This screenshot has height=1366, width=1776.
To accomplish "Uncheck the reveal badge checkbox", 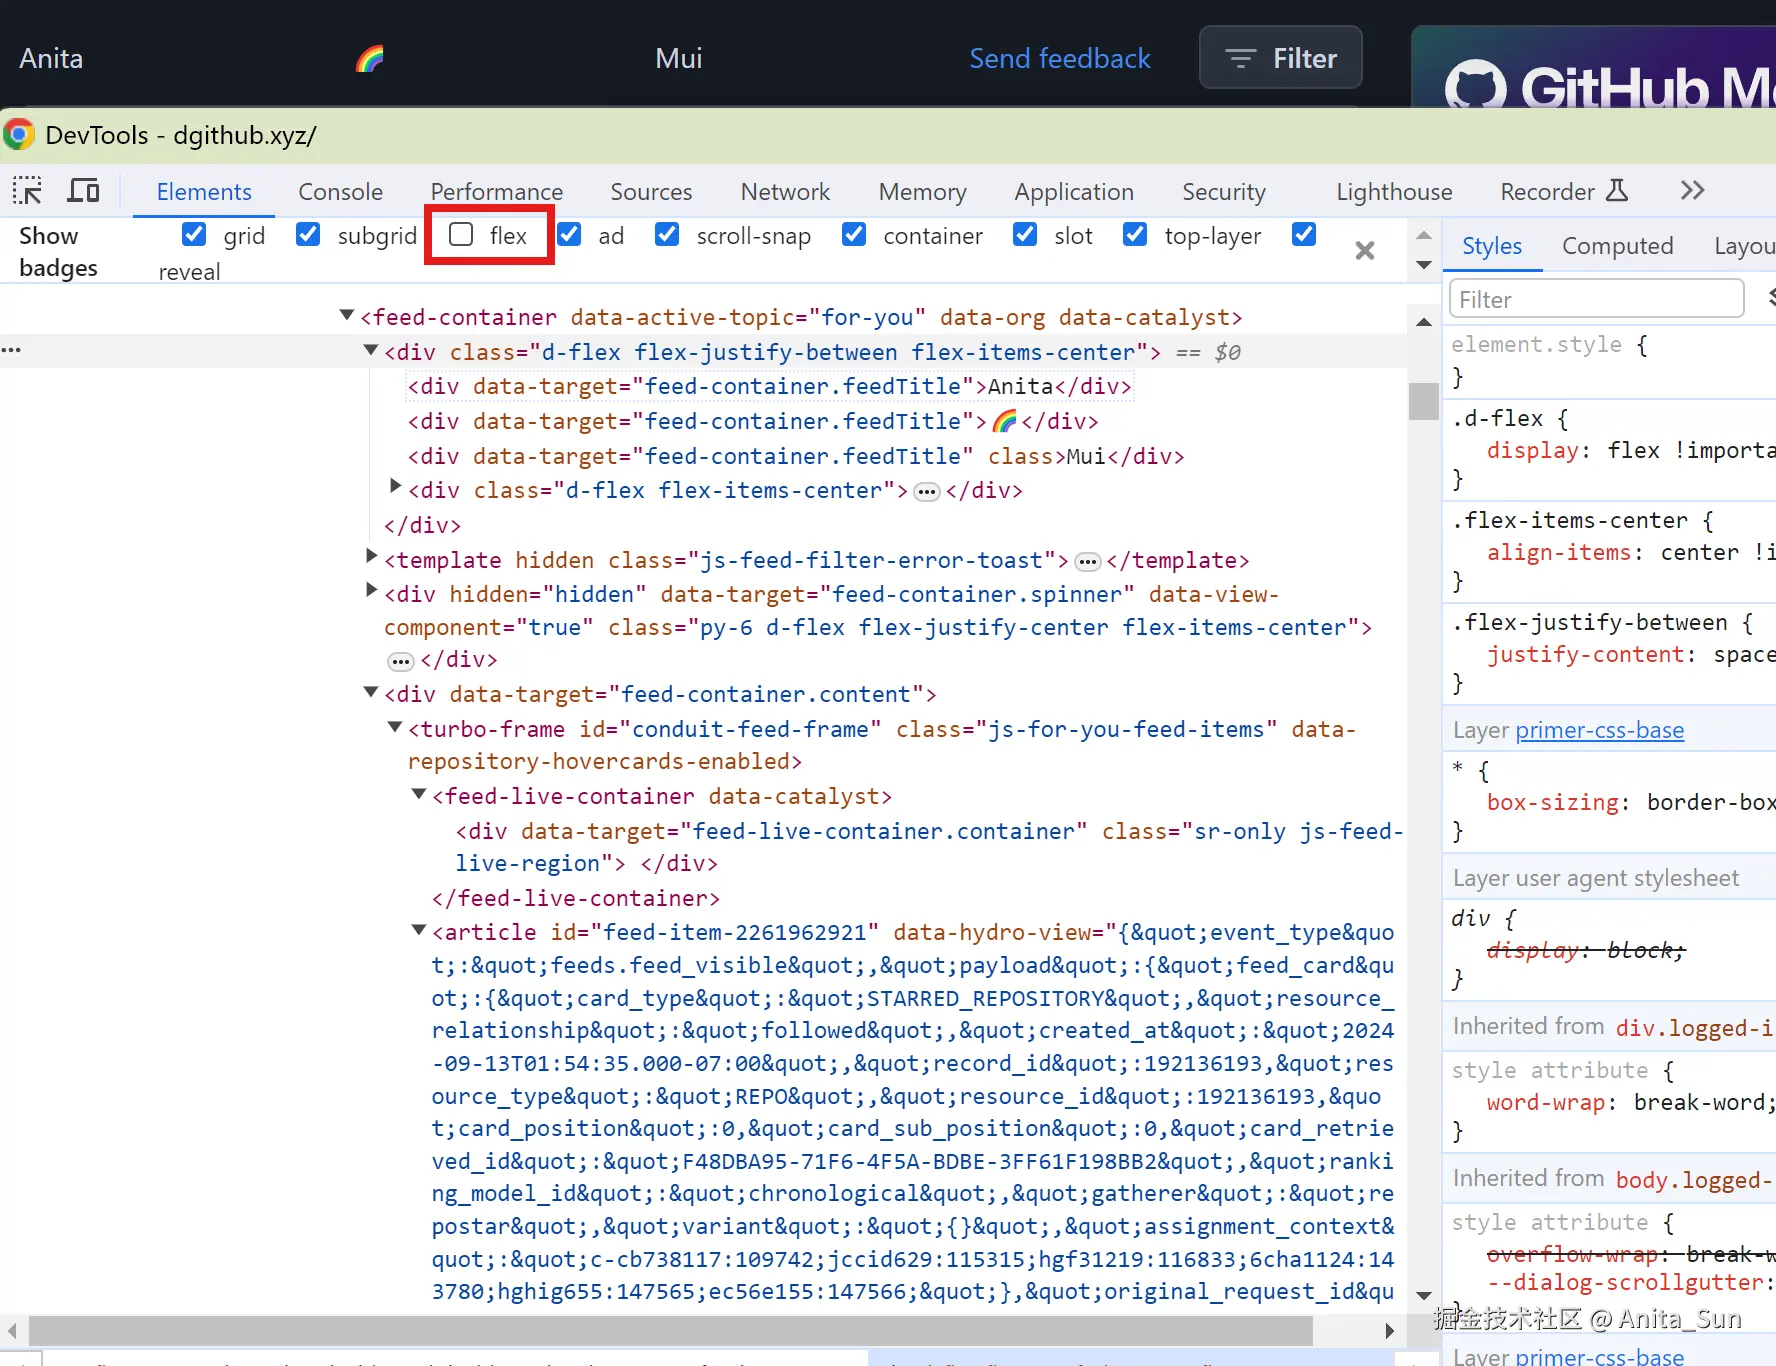I will coord(1304,234).
